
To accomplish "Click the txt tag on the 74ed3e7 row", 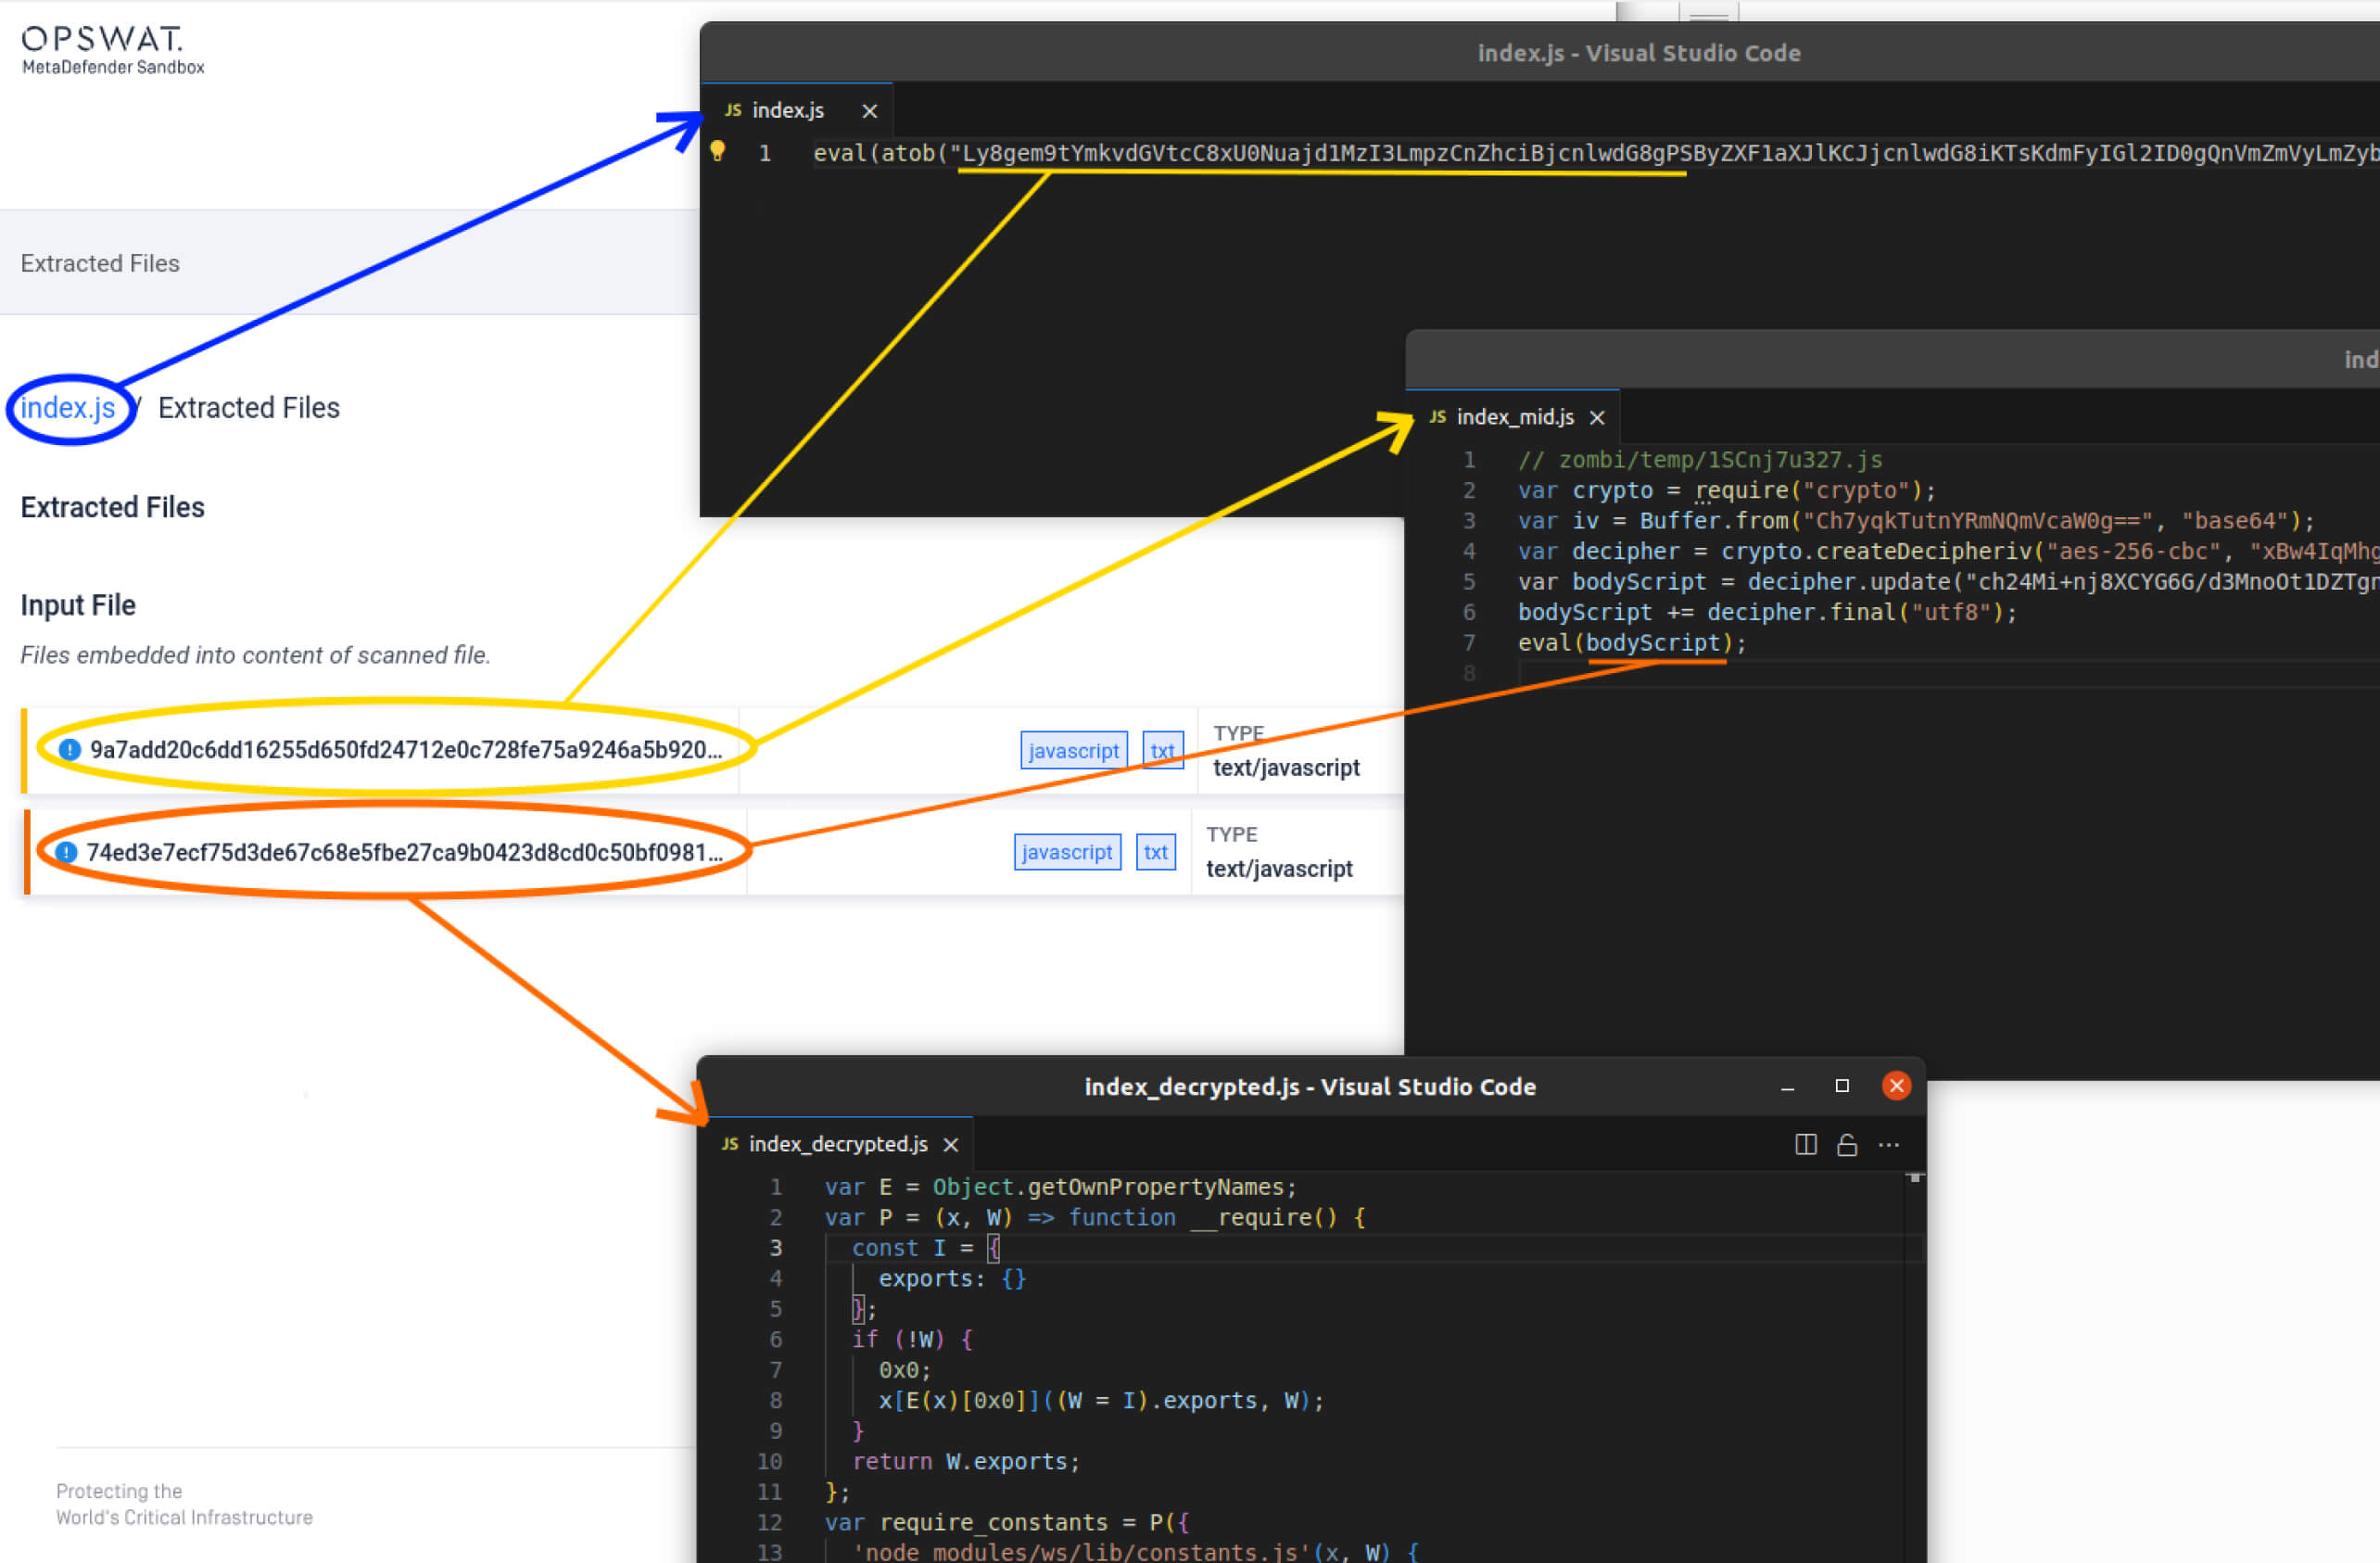I will click(x=1156, y=851).
